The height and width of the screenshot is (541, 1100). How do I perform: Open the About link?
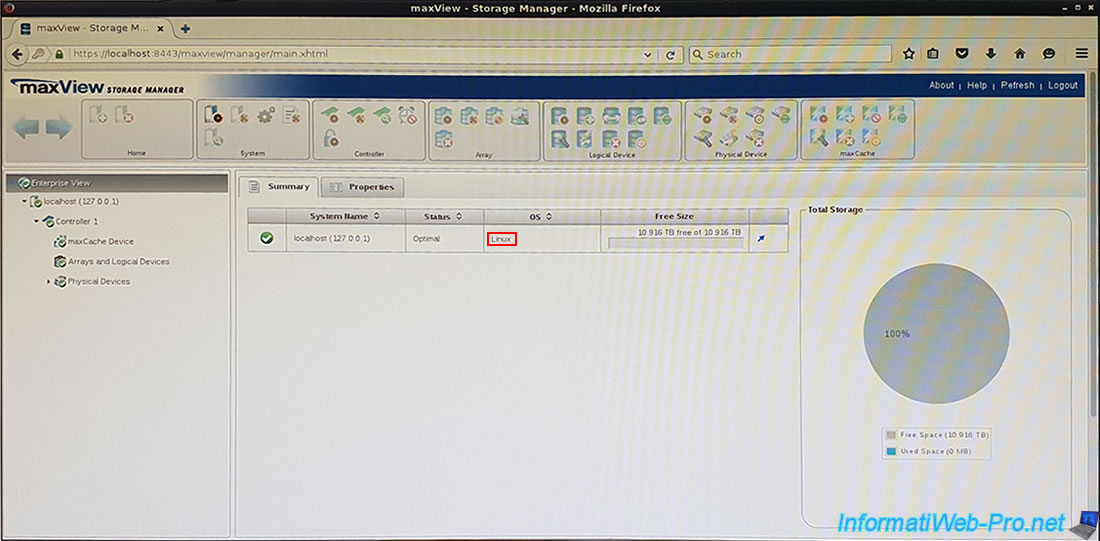coord(941,85)
